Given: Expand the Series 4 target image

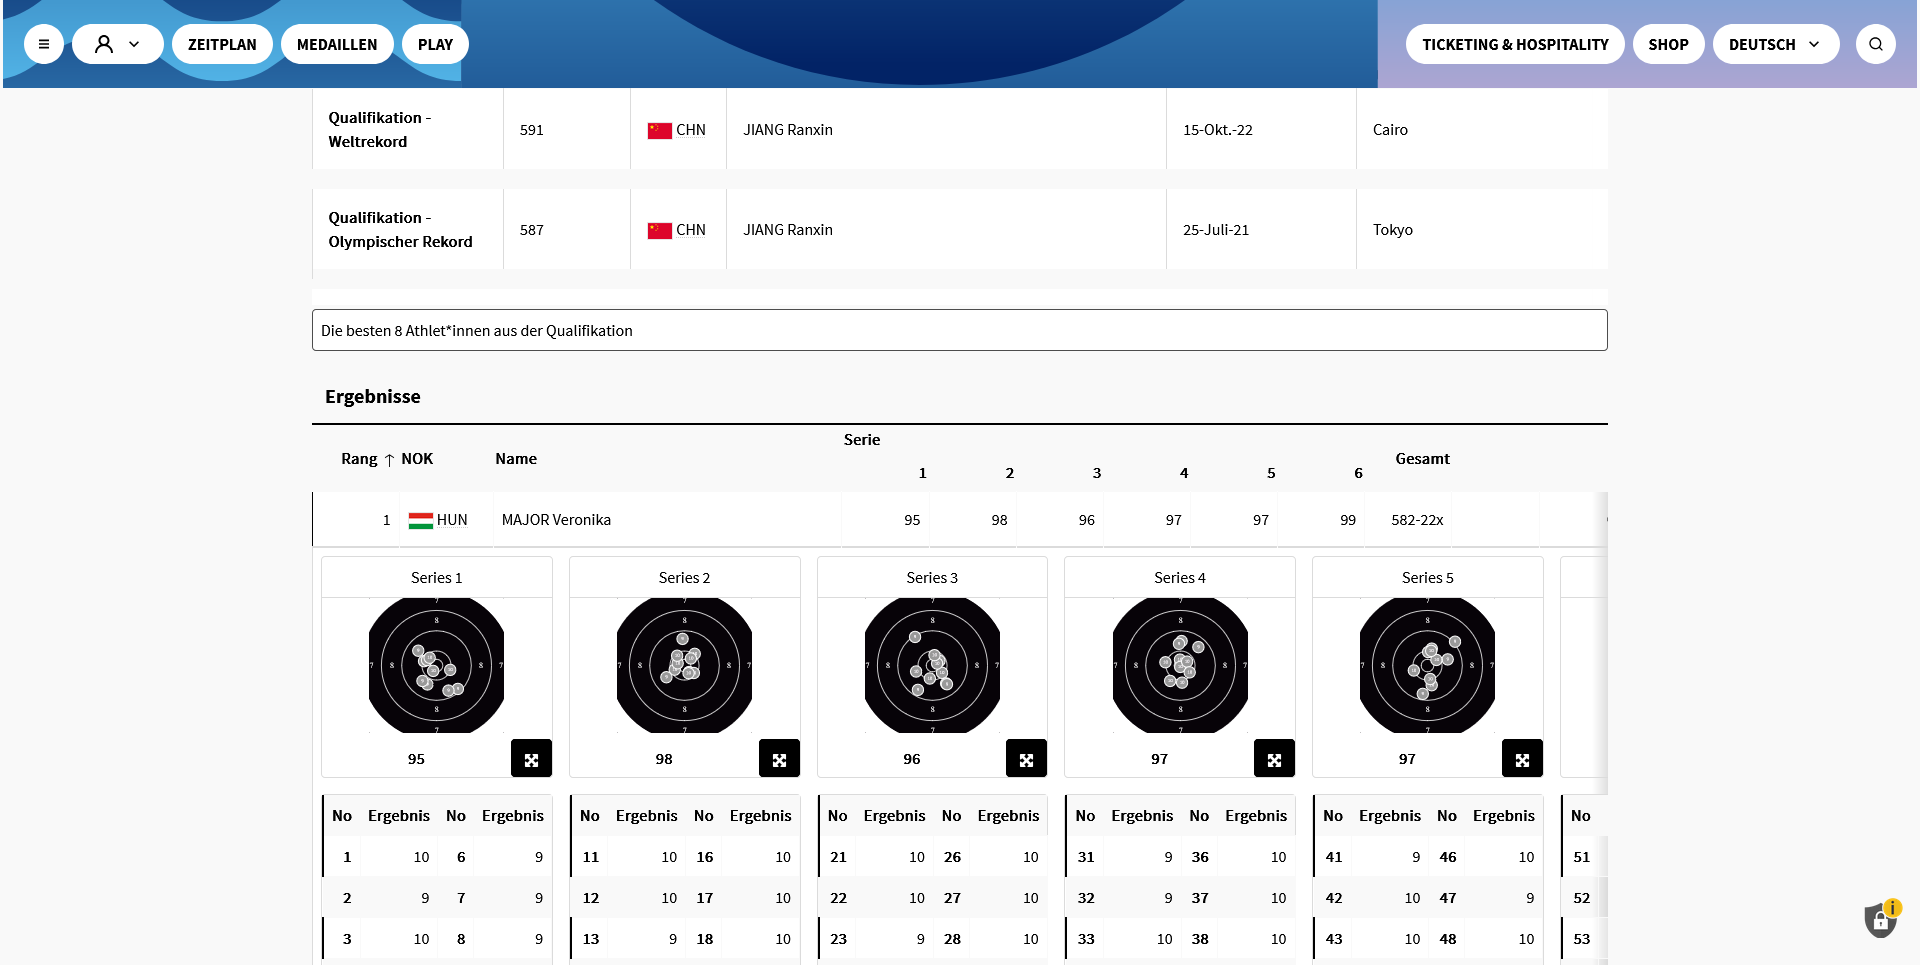Looking at the screenshot, I should pos(1274,759).
